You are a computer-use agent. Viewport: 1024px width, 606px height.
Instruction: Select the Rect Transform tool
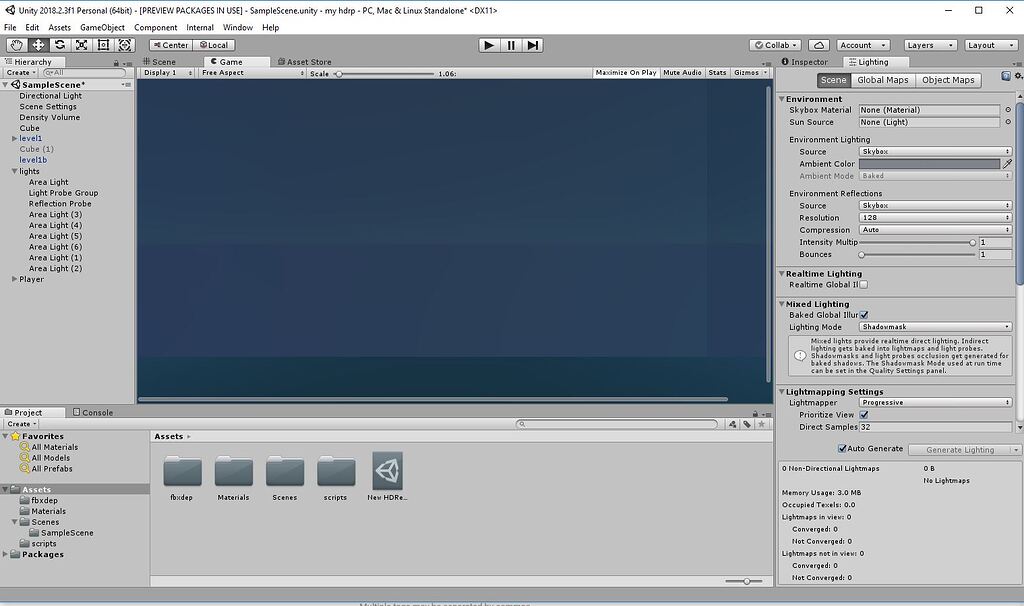pos(103,45)
